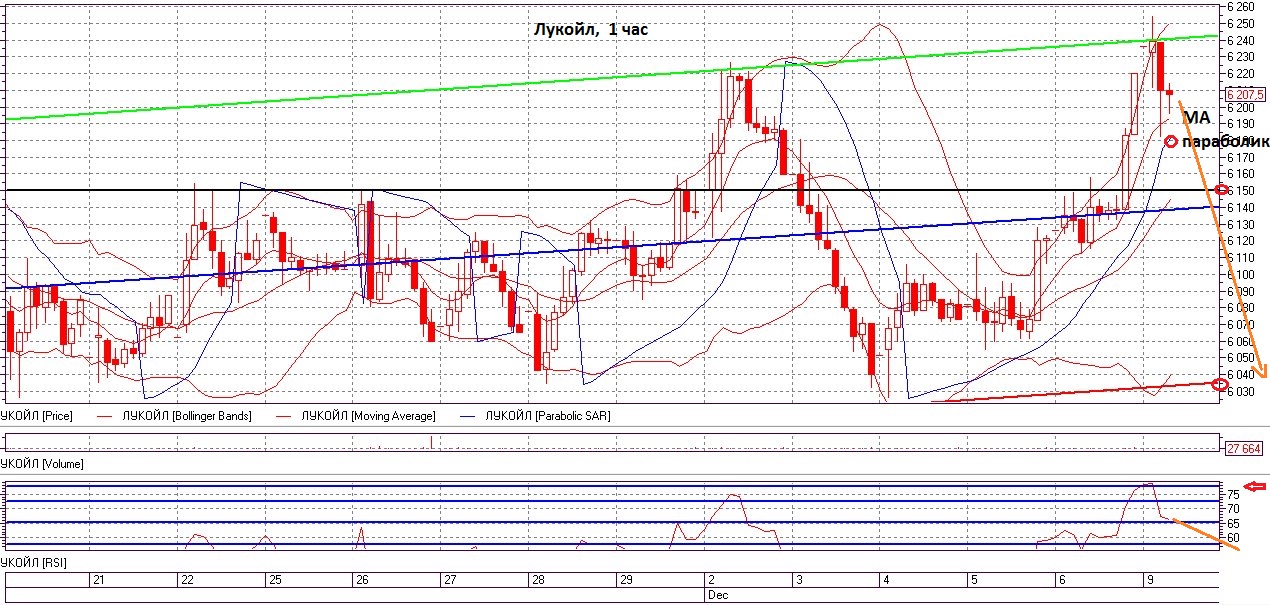Viewport: 1270px width, 605px height.
Task: Click the current price box 6 207,5
Action: (x=1245, y=94)
